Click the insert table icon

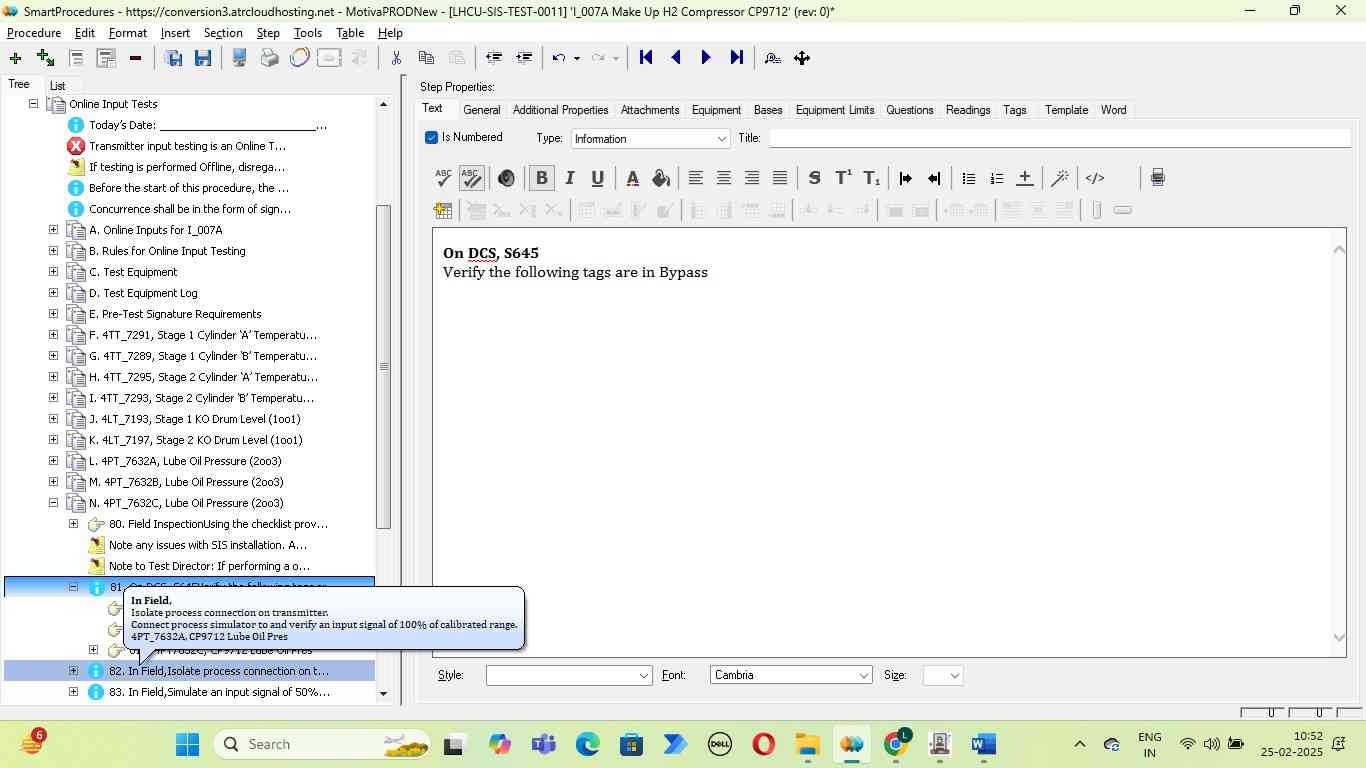click(443, 210)
